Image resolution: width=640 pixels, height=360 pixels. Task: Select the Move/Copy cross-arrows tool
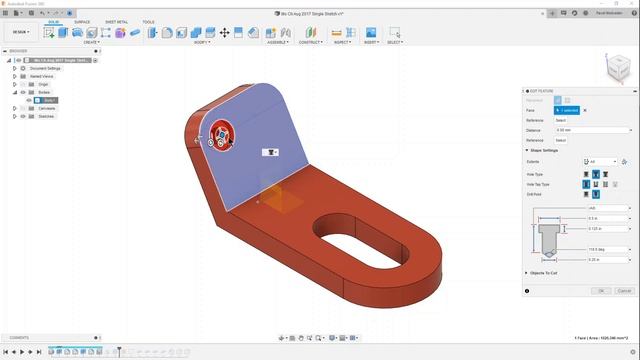click(x=224, y=33)
